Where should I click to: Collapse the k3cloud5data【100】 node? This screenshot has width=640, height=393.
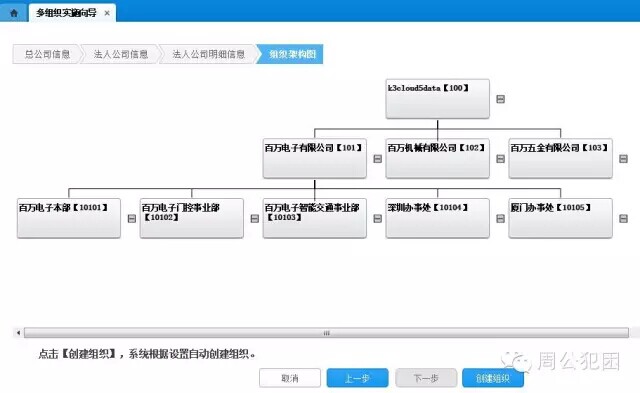pos(500,99)
